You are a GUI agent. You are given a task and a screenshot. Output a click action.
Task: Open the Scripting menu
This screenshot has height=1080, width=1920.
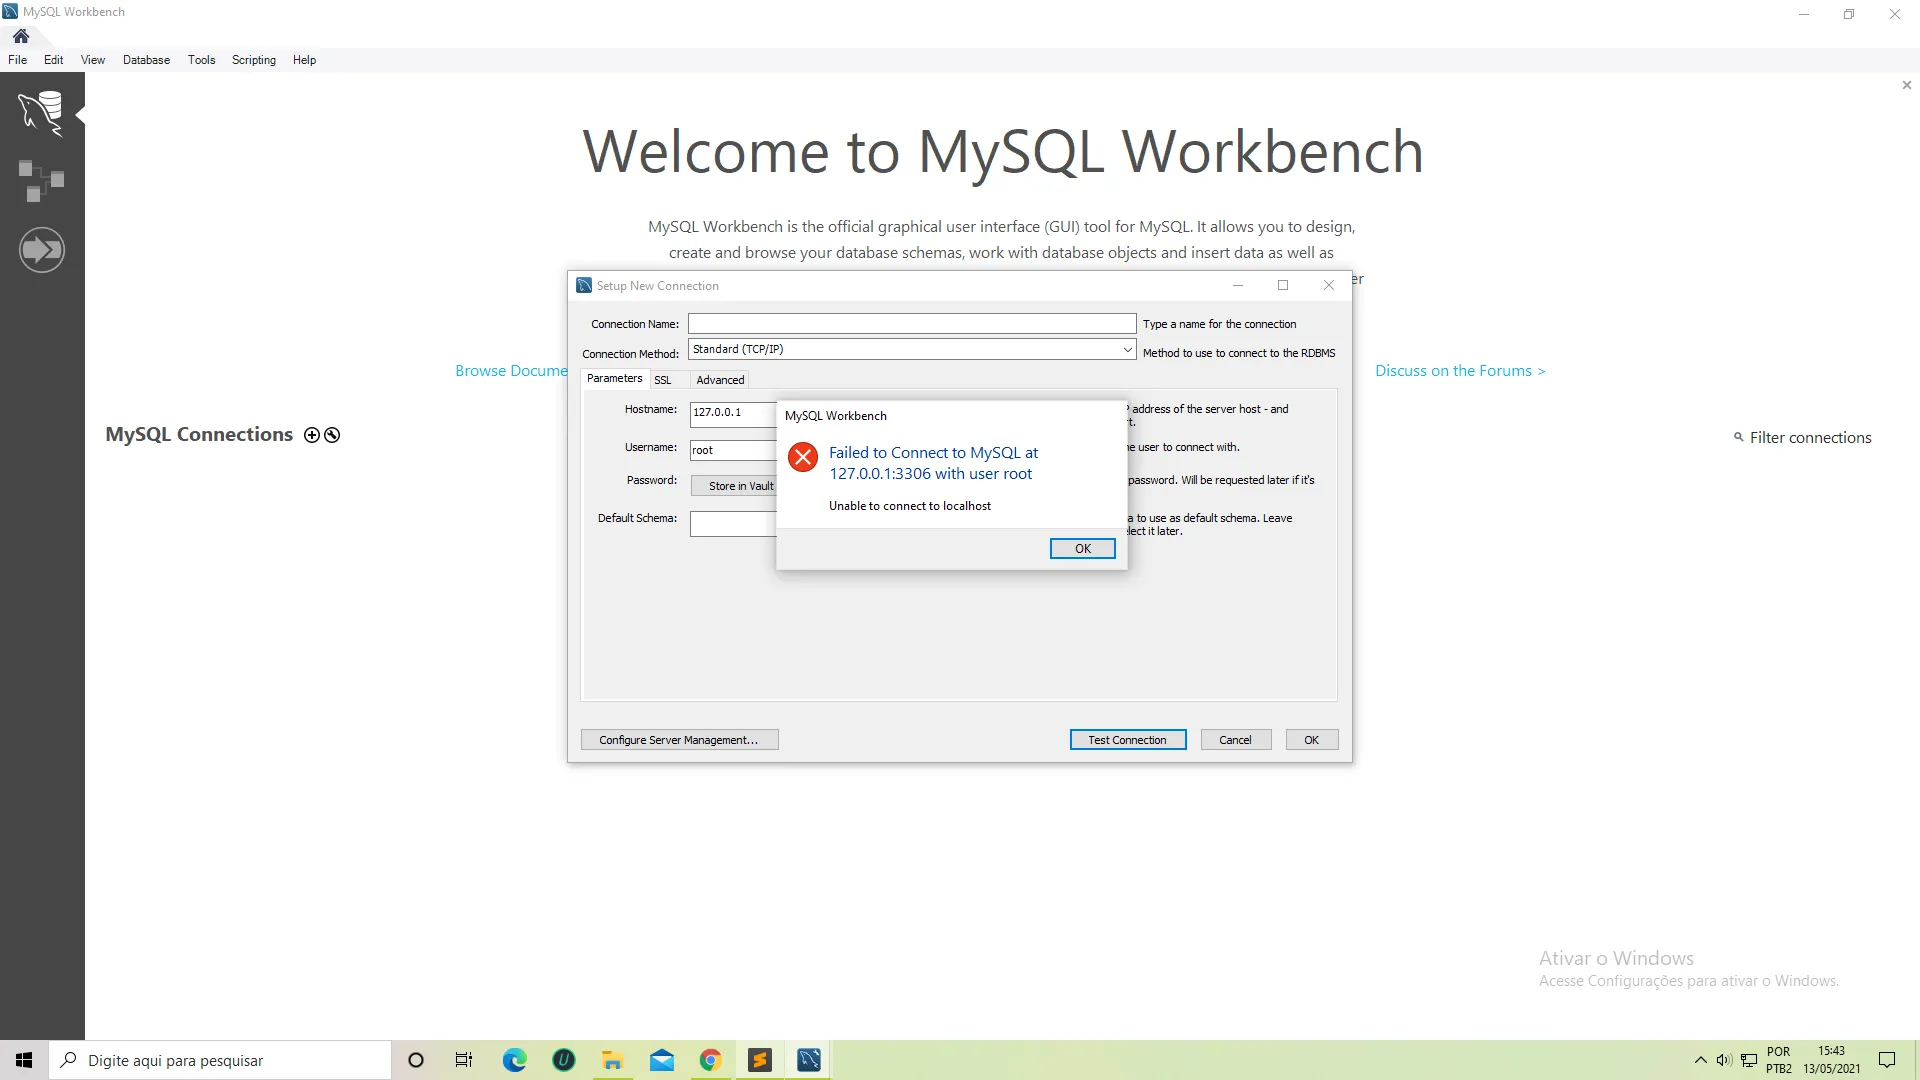253,60
